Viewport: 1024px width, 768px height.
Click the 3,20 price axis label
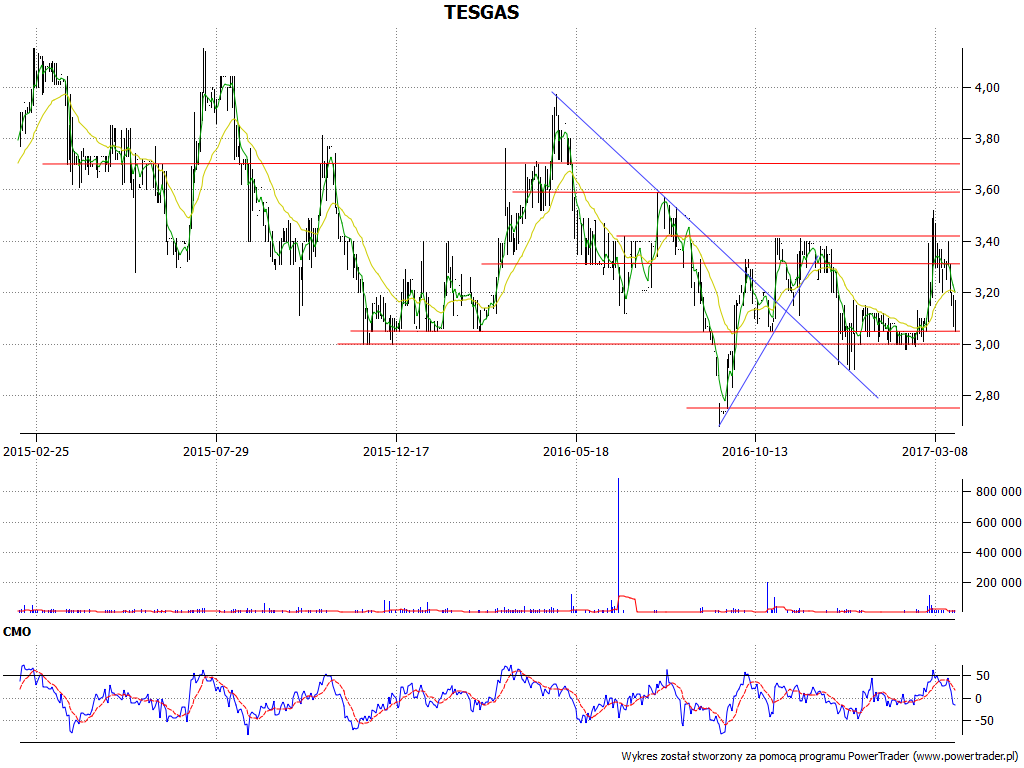pos(987,293)
